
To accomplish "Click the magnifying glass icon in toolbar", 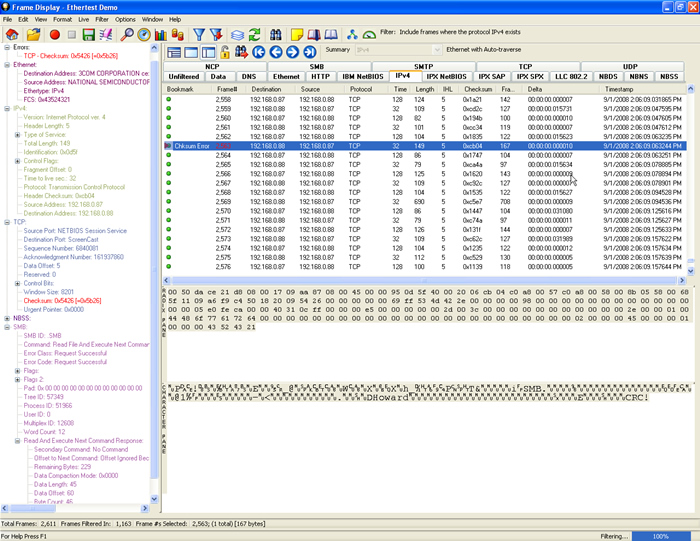I will [128, 34].
